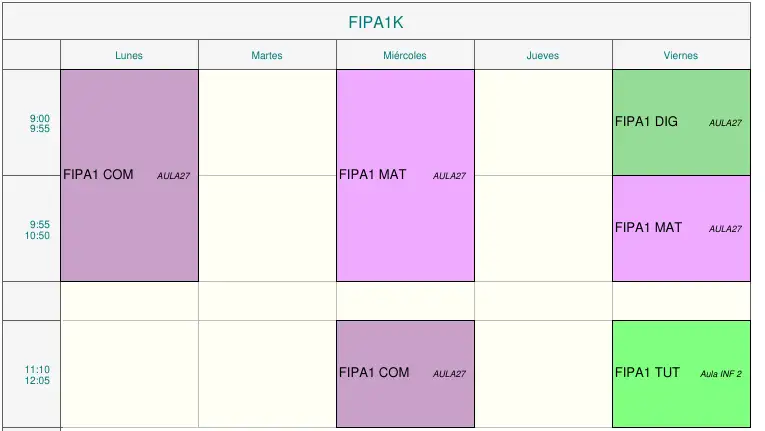This screenshot has width=765, height=431.
Task: Click empty Thursday 9:55 slot
Action: [x=543, y=228]
